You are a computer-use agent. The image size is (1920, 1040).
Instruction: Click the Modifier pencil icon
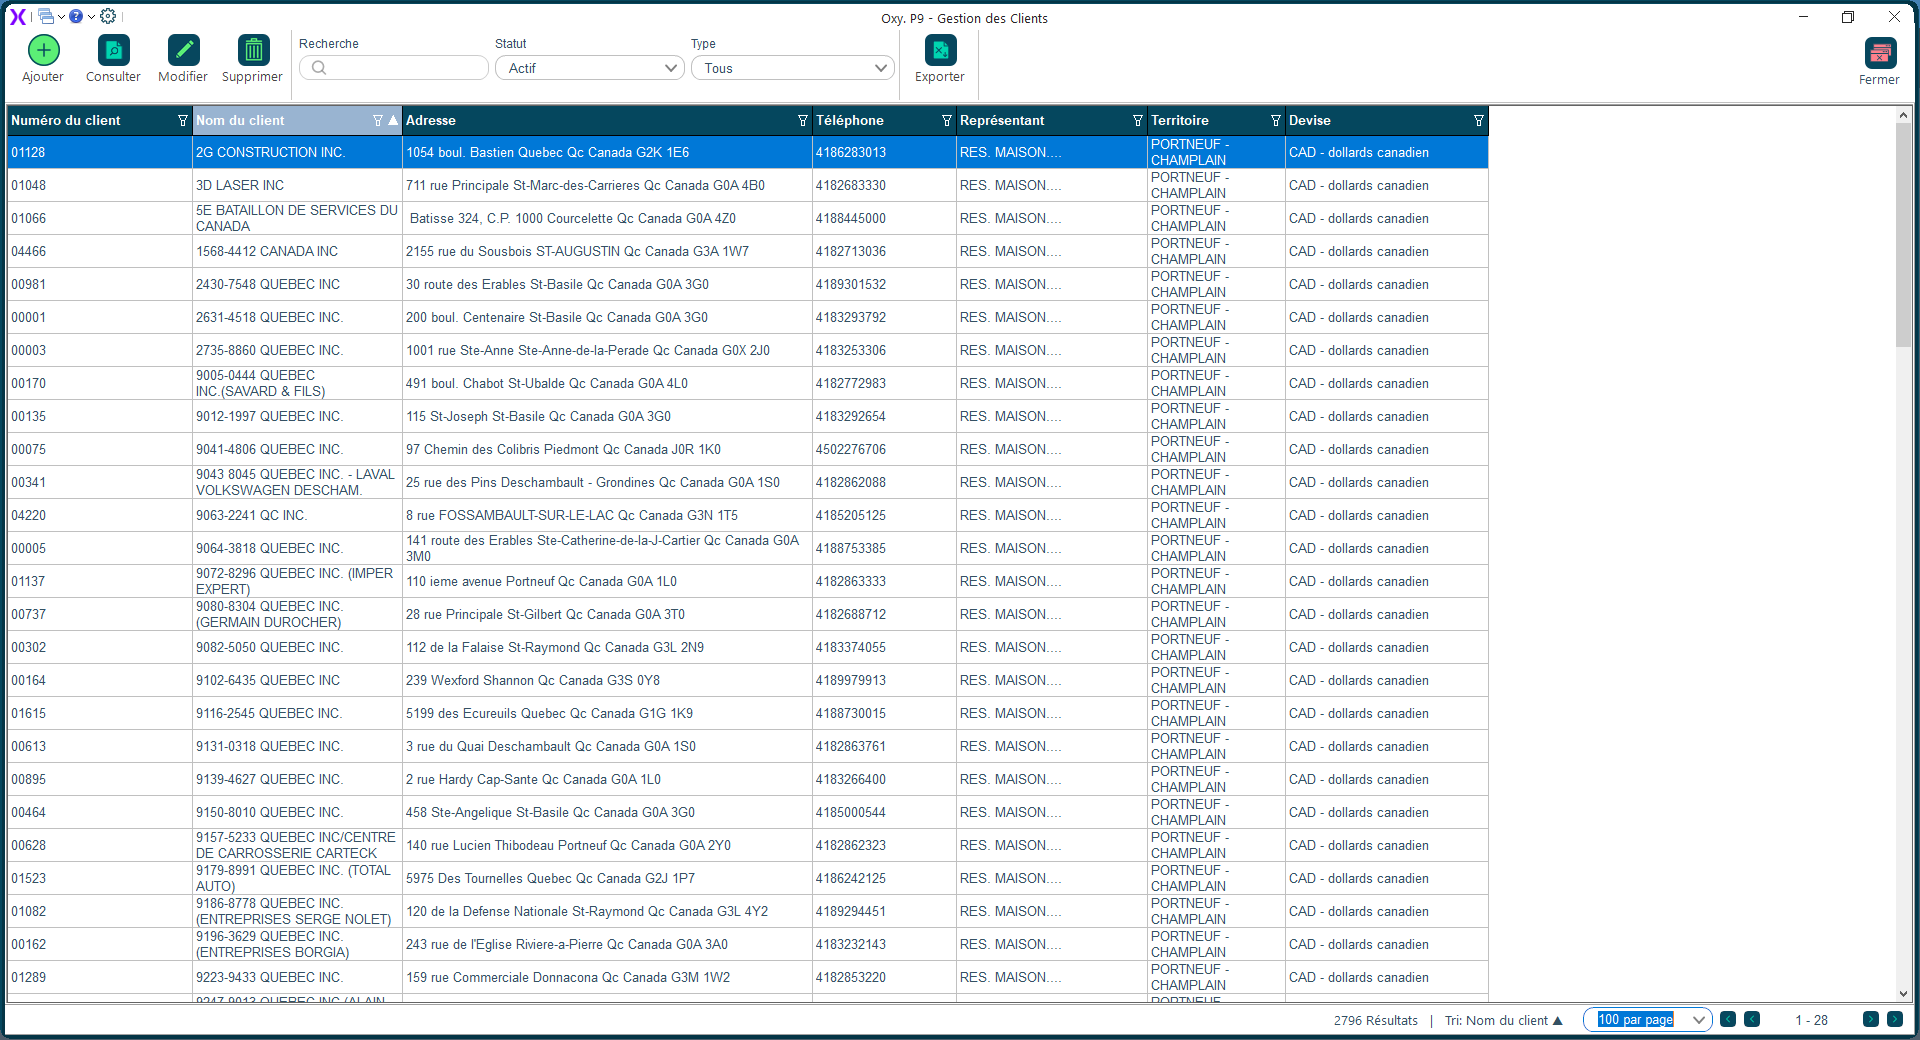(183, 50)
